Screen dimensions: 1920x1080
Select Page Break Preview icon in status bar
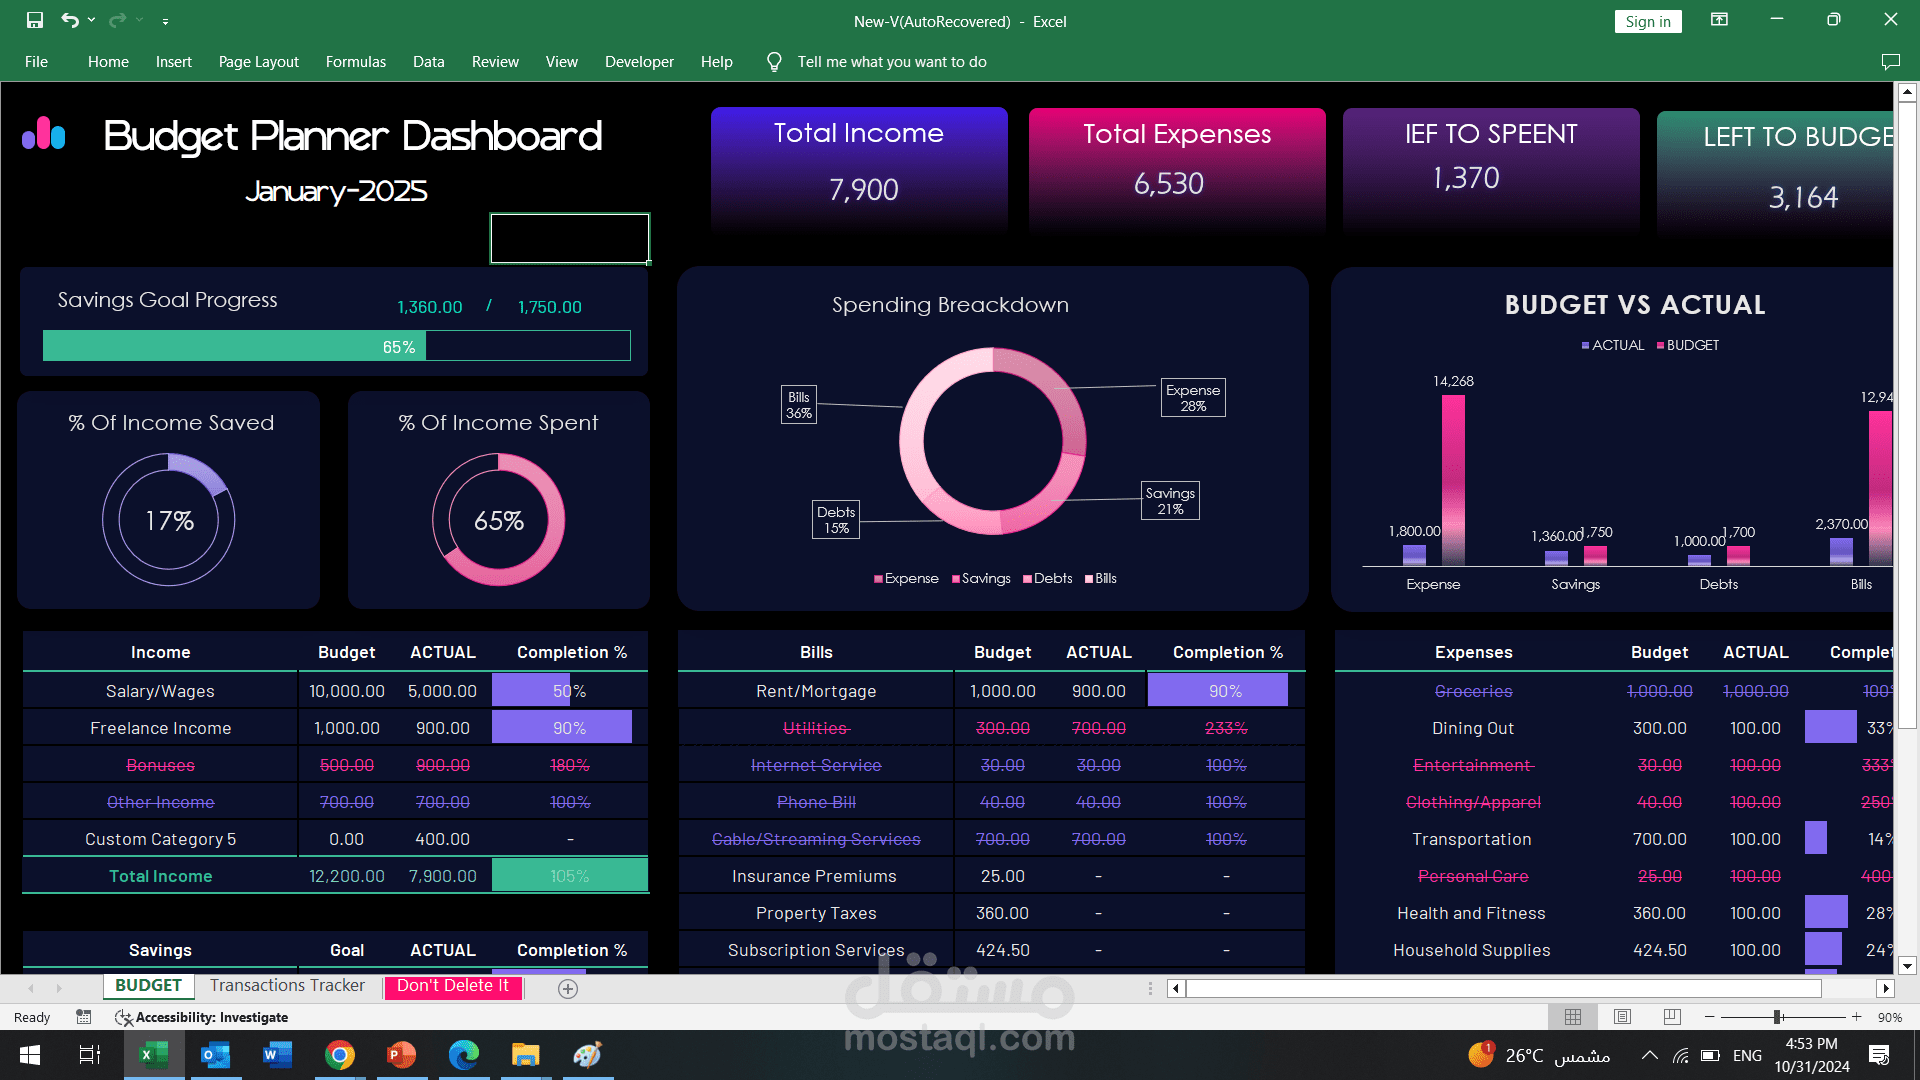click(x=1670, y=1016)
